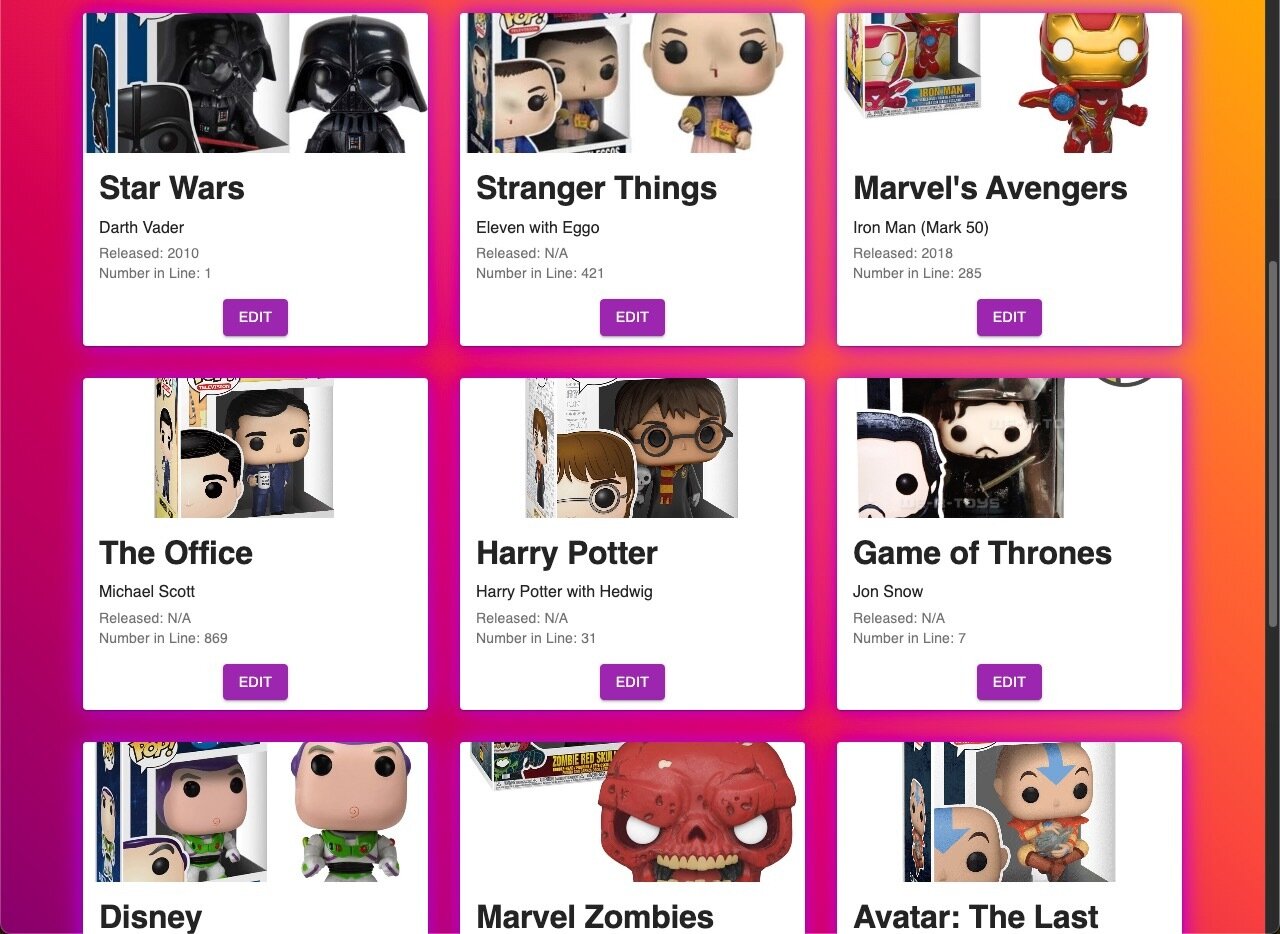Click EDIT button on The Office card
Screen dimensions: 1280x934
255,682
